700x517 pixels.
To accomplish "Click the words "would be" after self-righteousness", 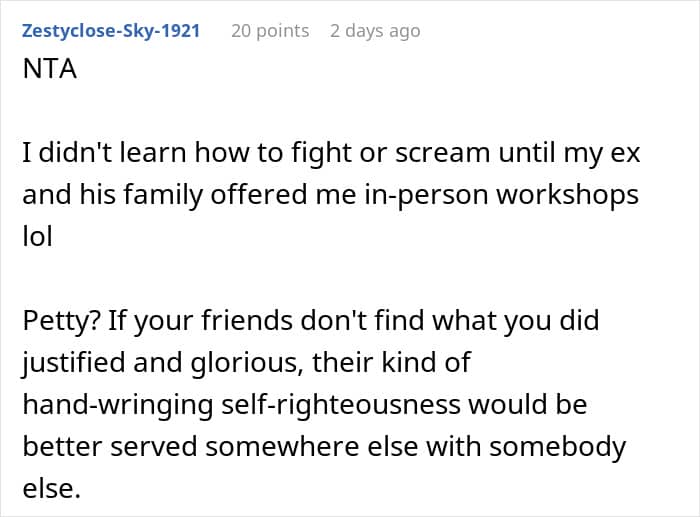I will click(x=528, y=404).
